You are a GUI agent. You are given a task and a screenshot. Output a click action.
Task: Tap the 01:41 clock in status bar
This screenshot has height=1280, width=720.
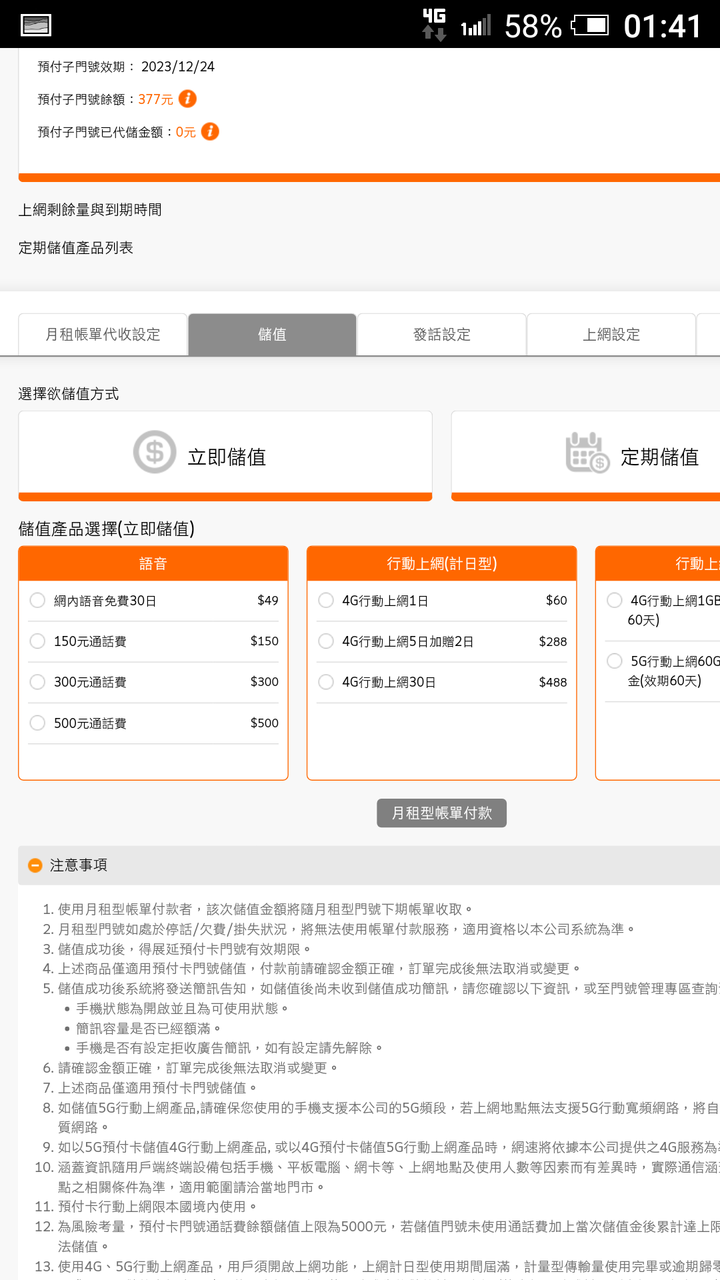coord(663,26)
